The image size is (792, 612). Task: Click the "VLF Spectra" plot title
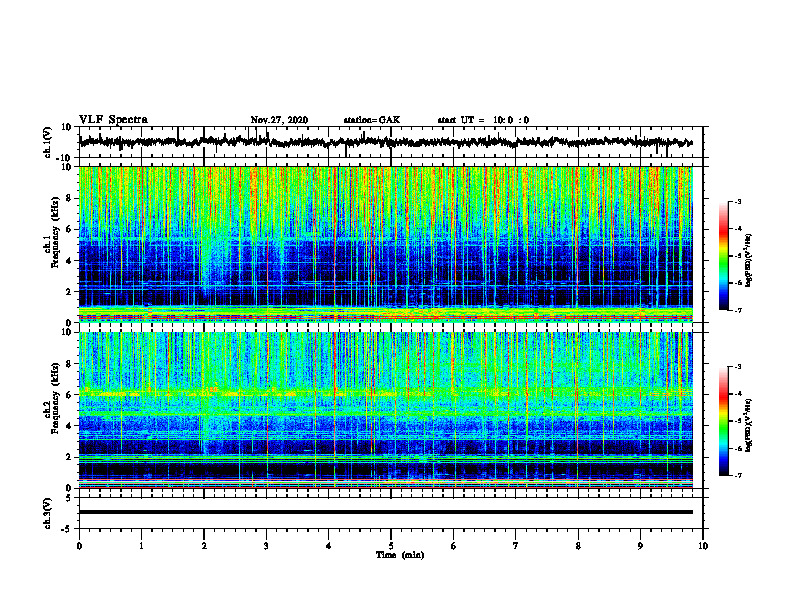click(113, 120)
